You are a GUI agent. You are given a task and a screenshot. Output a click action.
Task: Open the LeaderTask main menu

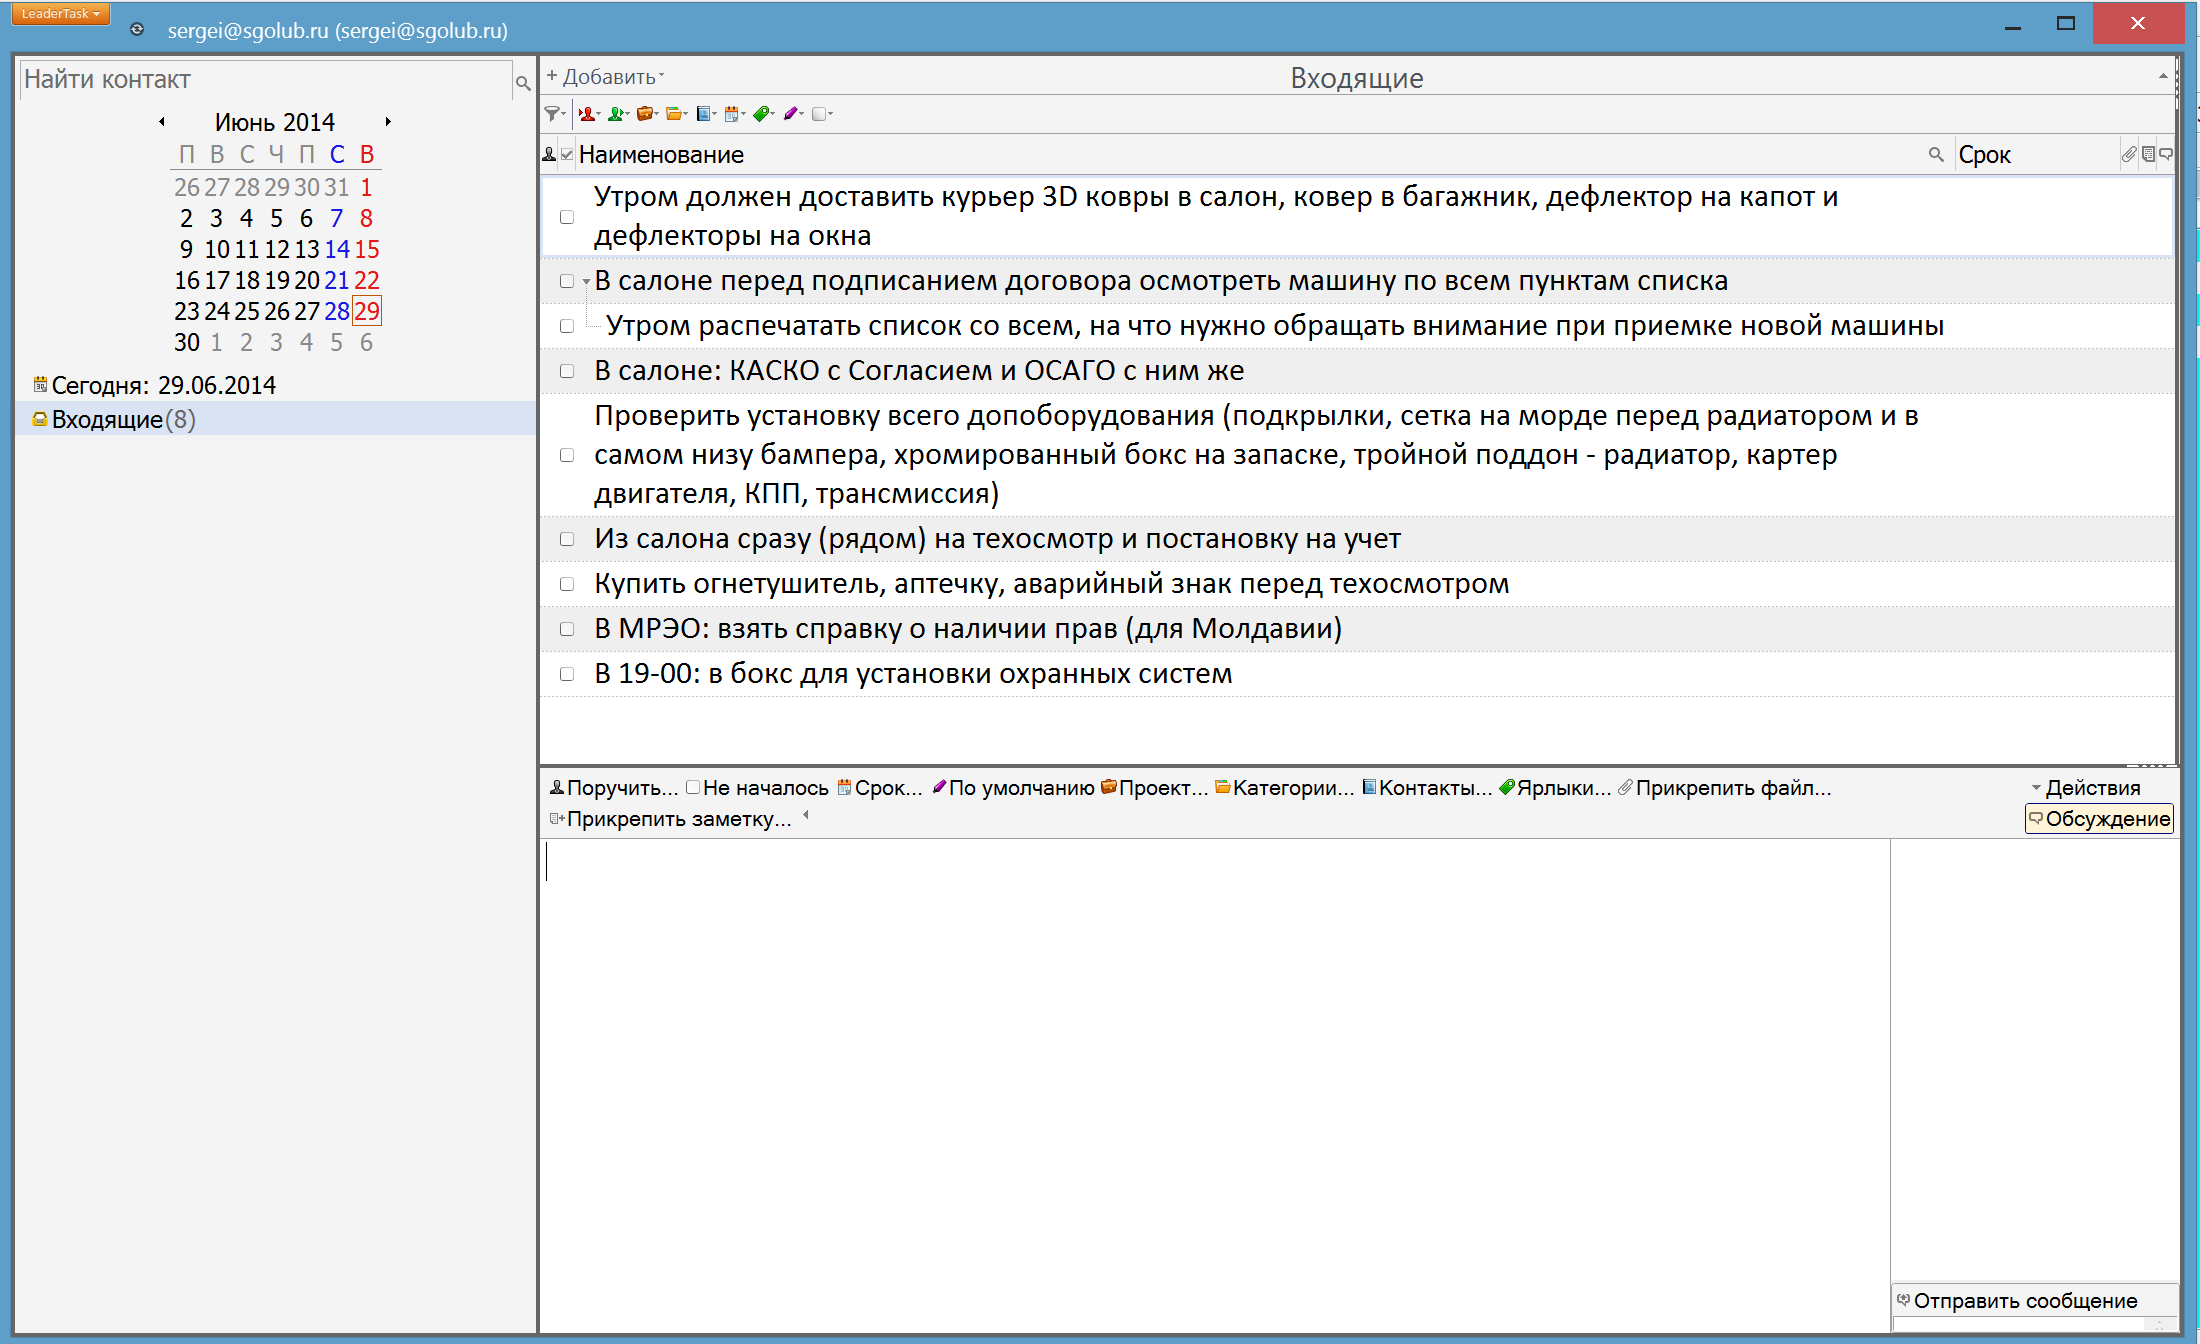[60, 14]
